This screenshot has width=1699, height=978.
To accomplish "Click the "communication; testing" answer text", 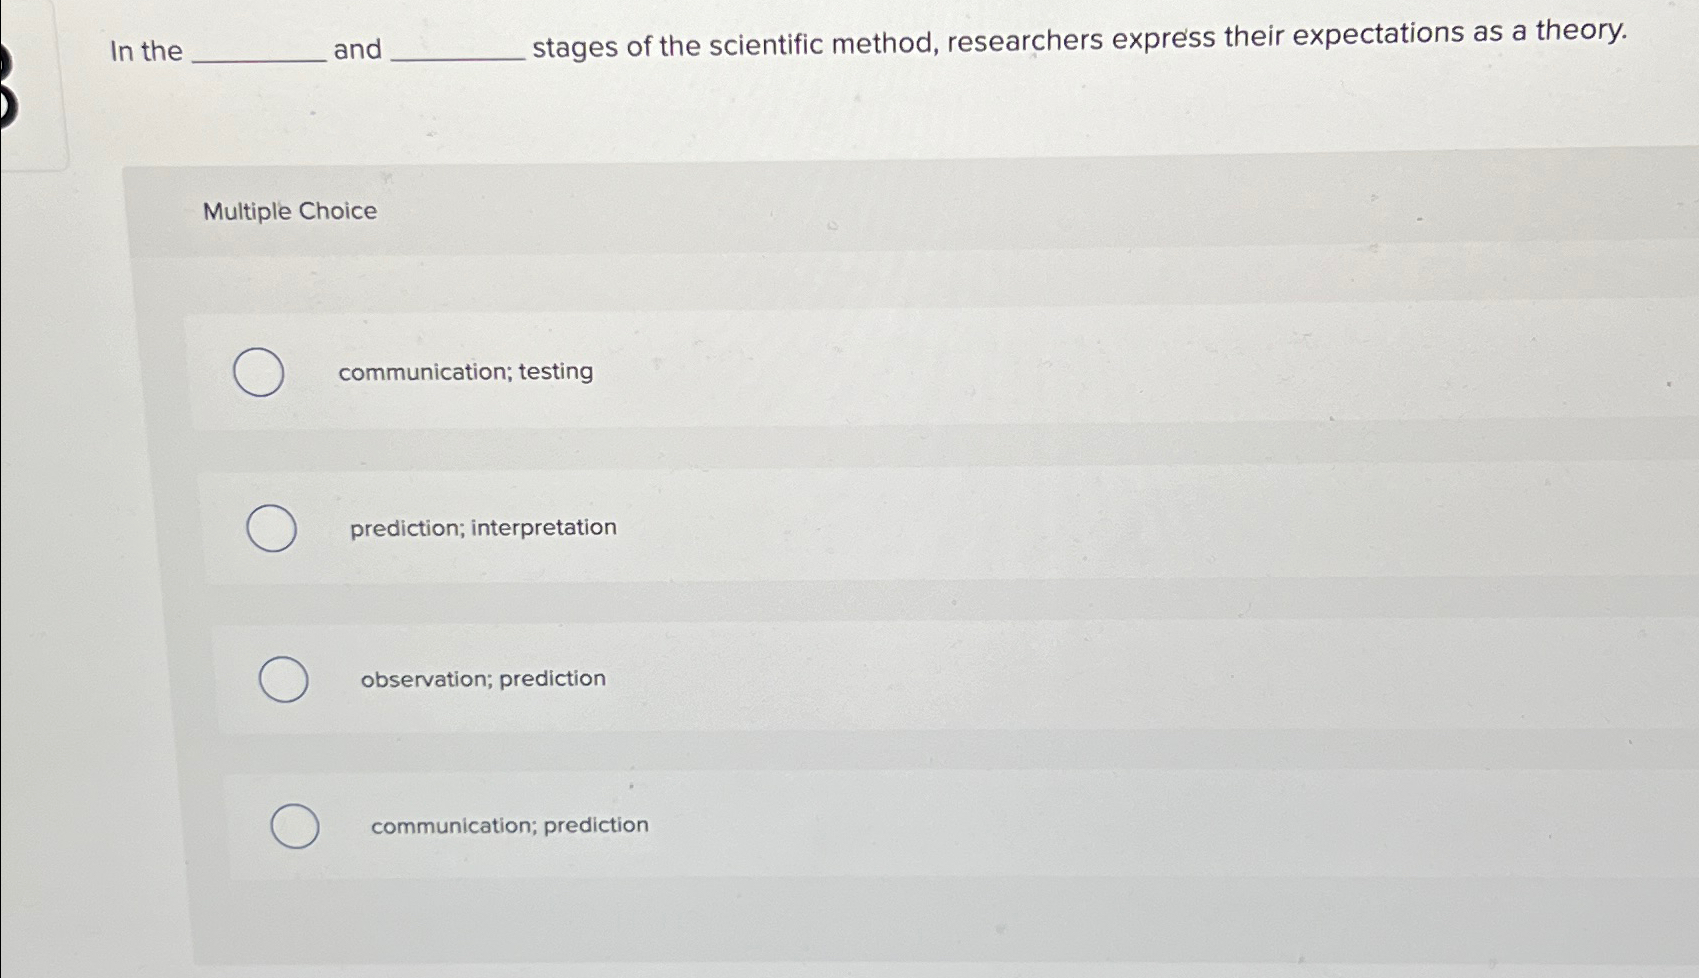I will [x=464, y=371].
